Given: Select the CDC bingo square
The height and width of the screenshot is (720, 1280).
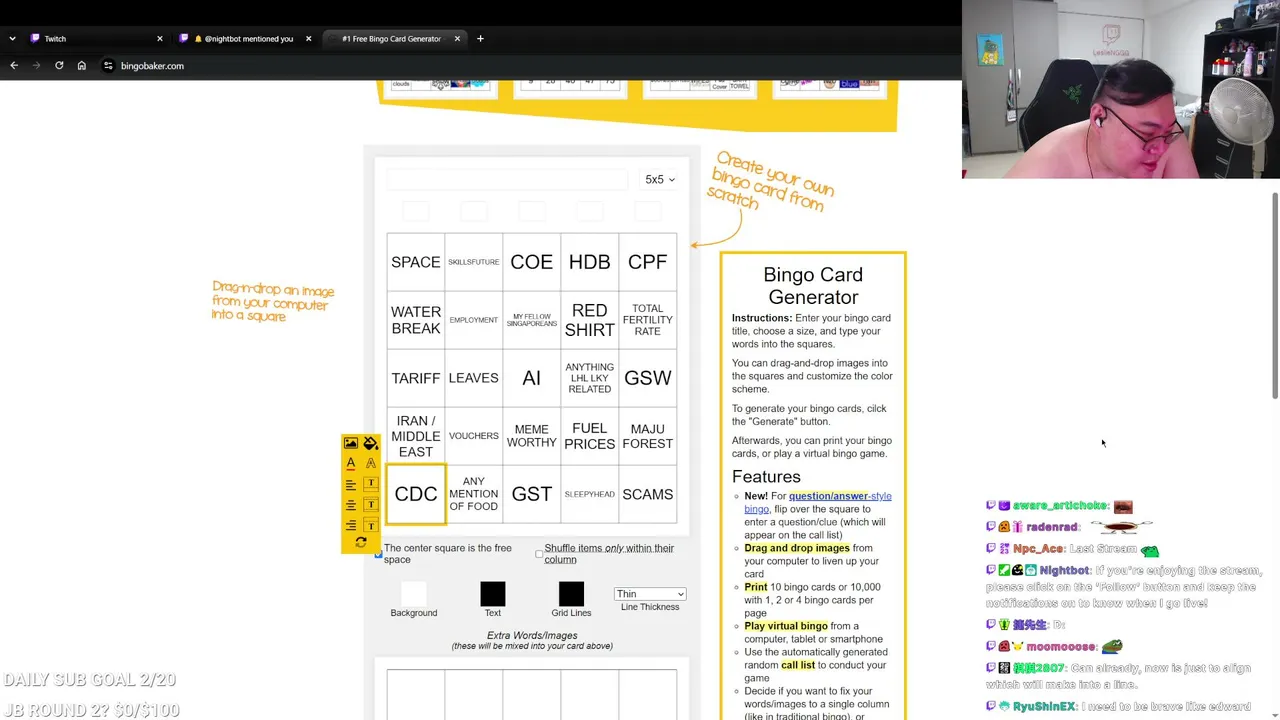Looking at the screenshot, I should coord(416,494).
